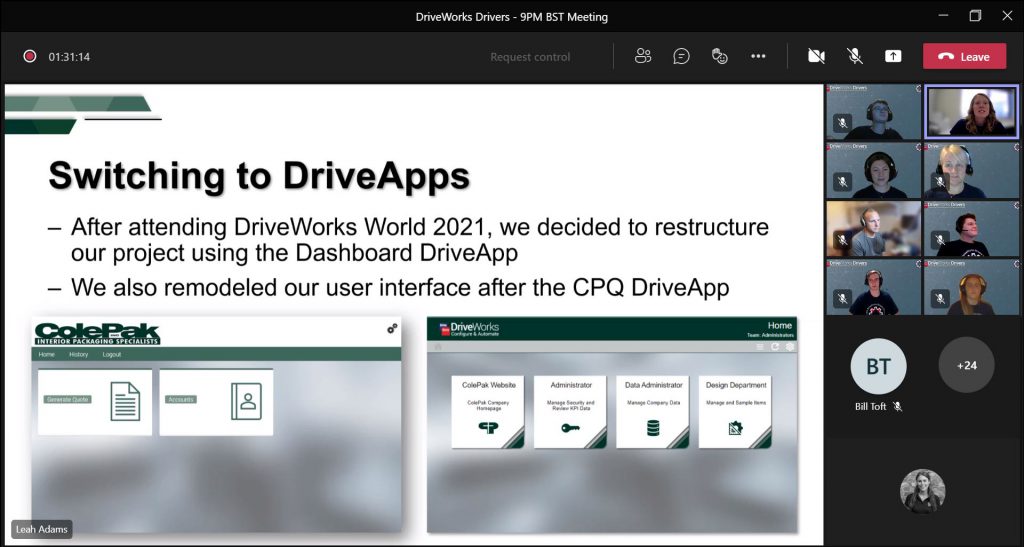This screenshot has width=1024, height=547.
Task: Click the ColePak logo in the slide
Action: pyautogui.click(x=97, y=334)
